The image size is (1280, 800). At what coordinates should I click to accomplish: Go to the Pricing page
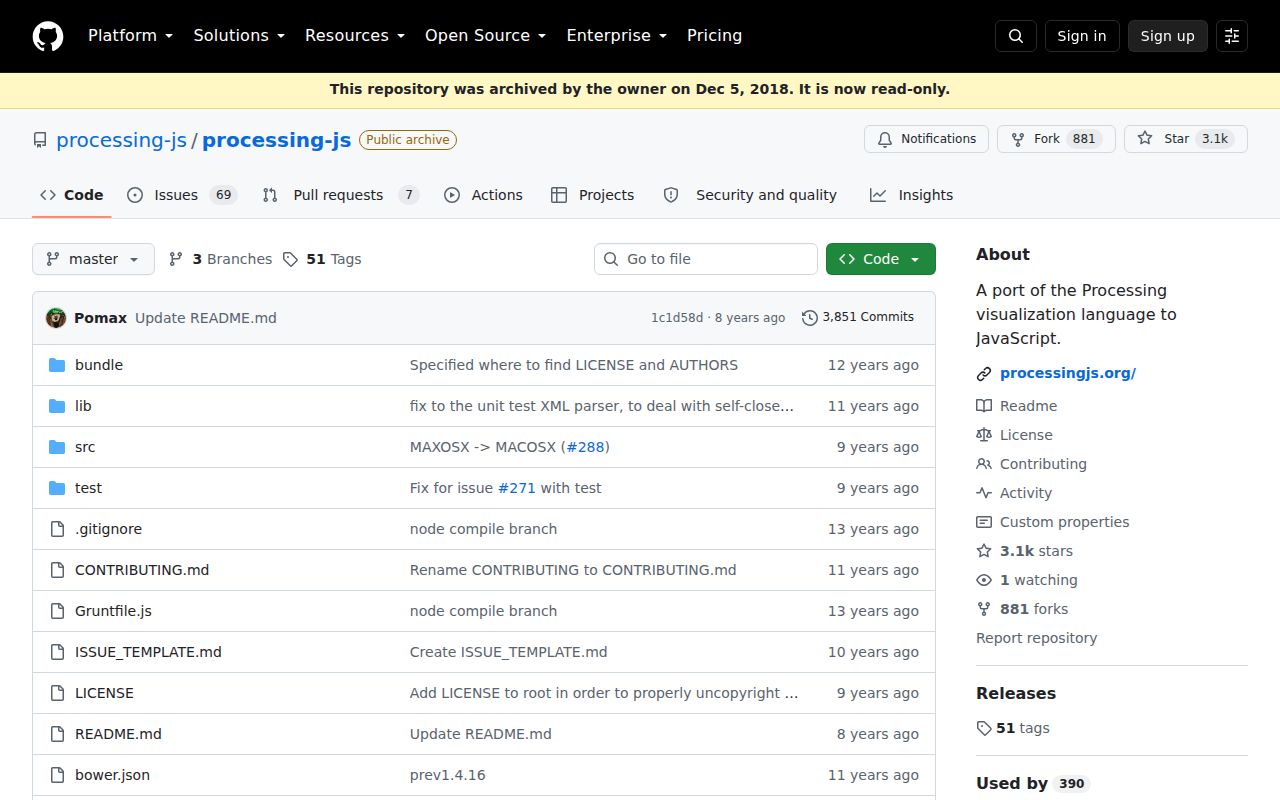pyautogui.click(x=714, y=35)
